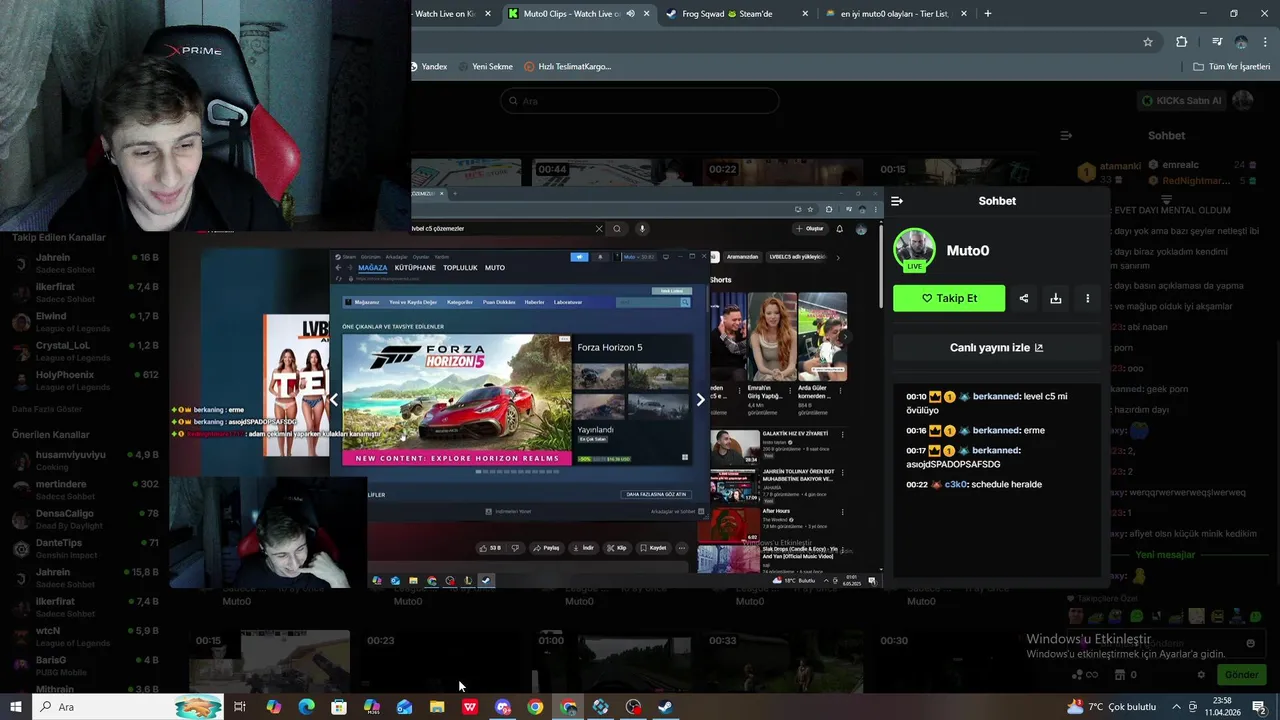
Task: Open the WPS Office taskbar icon
Action: click(470, 707)
